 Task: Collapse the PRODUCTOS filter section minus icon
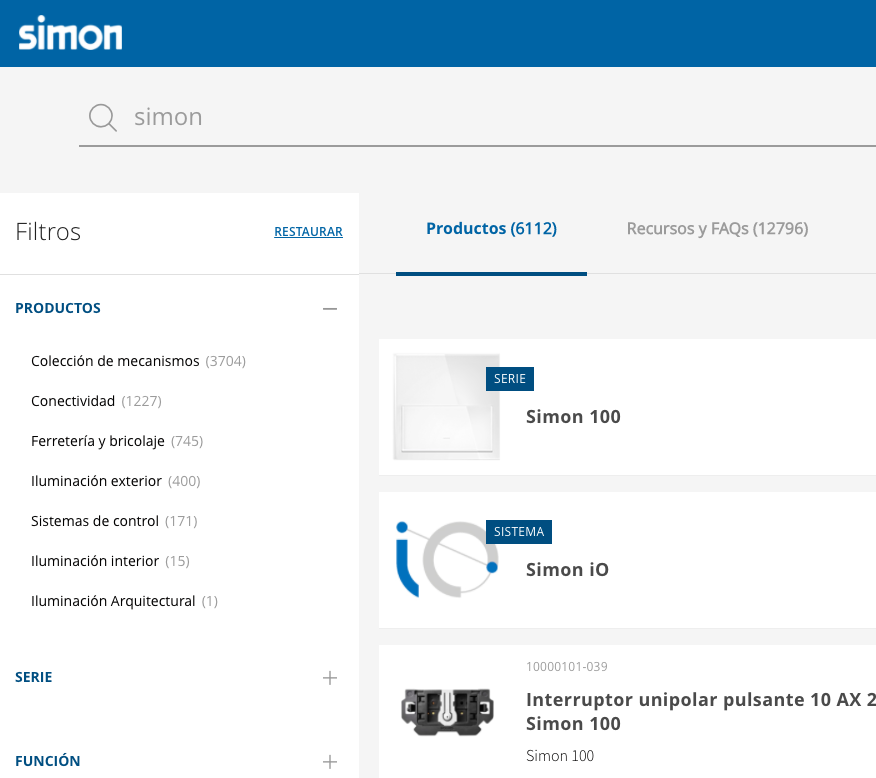tap(330, 309)
